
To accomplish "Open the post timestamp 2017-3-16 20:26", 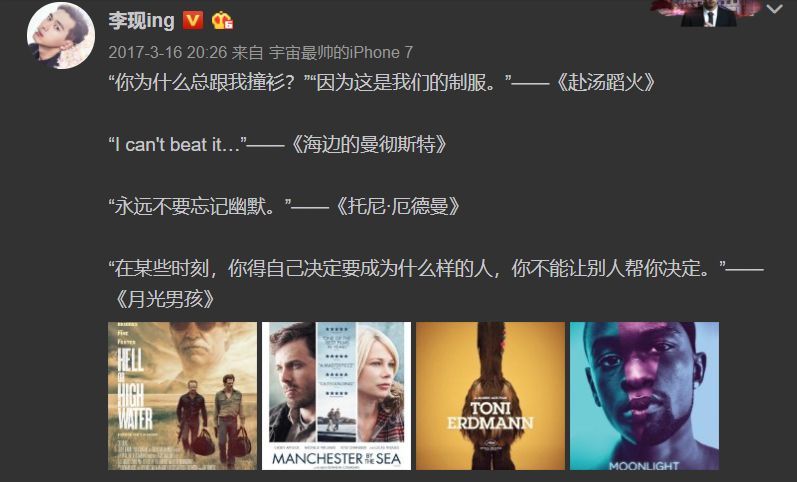I will [168, 52].
